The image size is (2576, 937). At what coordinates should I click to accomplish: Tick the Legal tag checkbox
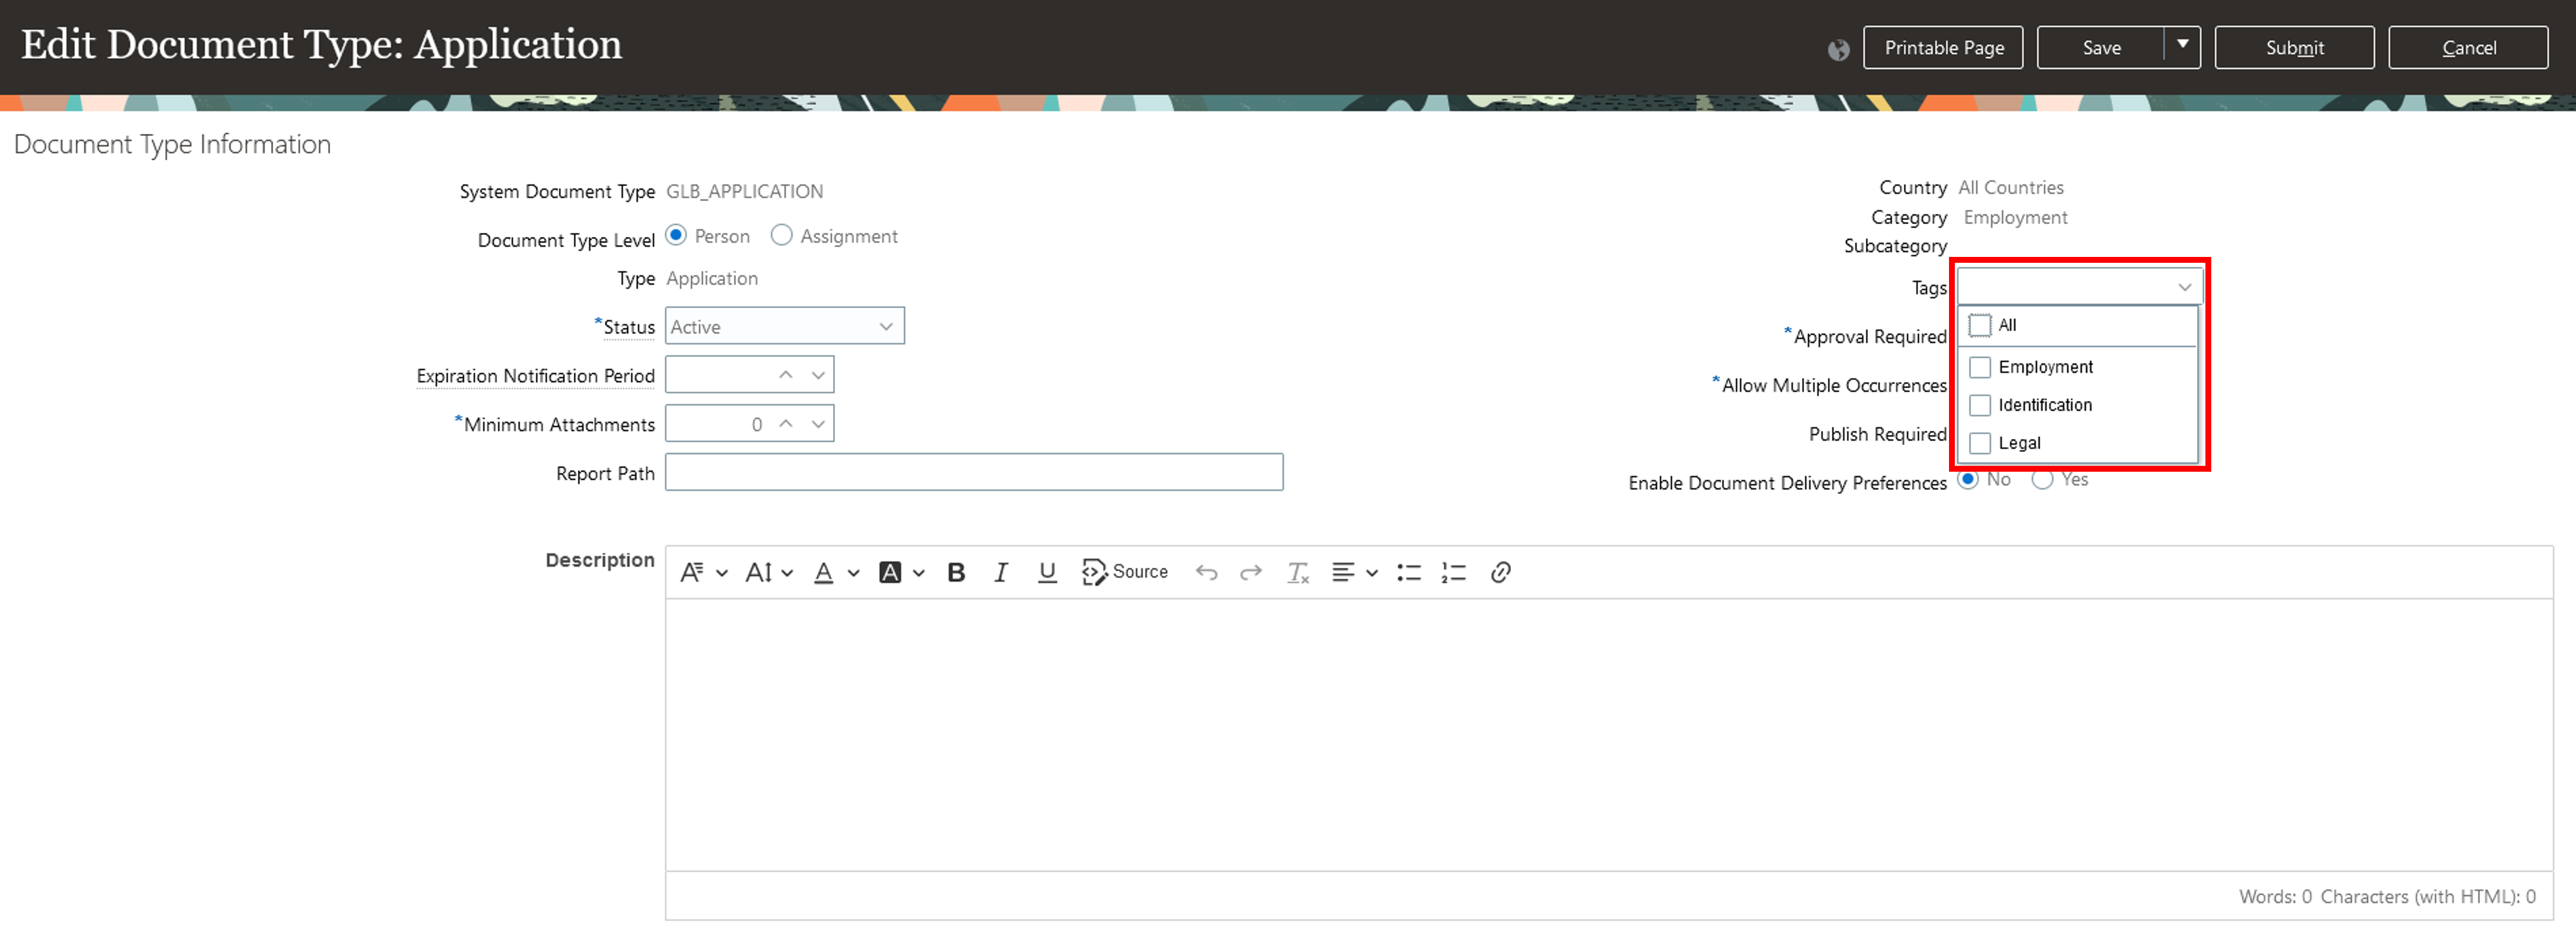coord(1979,443)
